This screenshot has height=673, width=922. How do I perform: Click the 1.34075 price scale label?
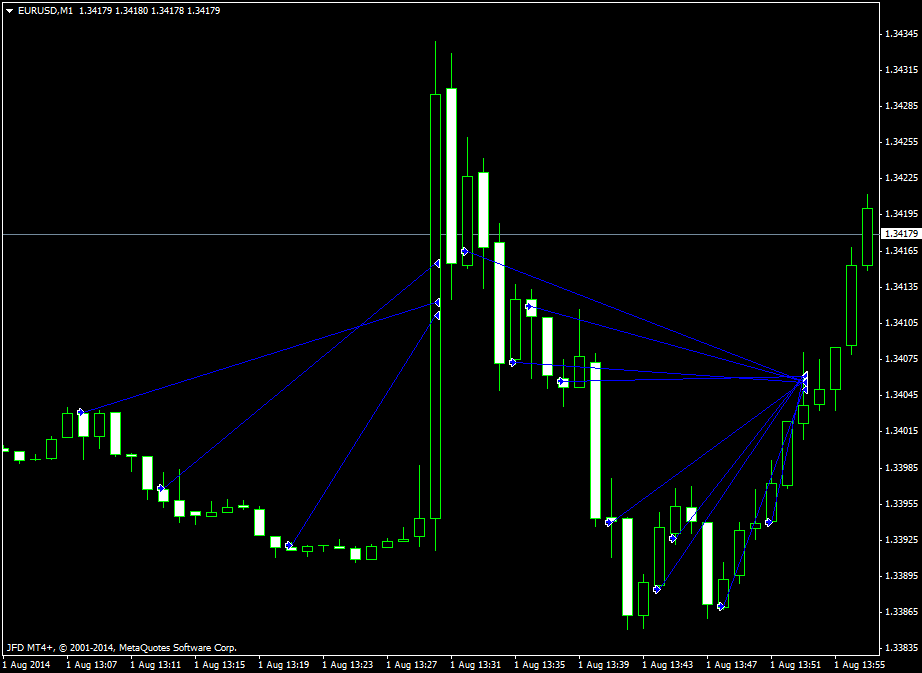click(901, 359)
